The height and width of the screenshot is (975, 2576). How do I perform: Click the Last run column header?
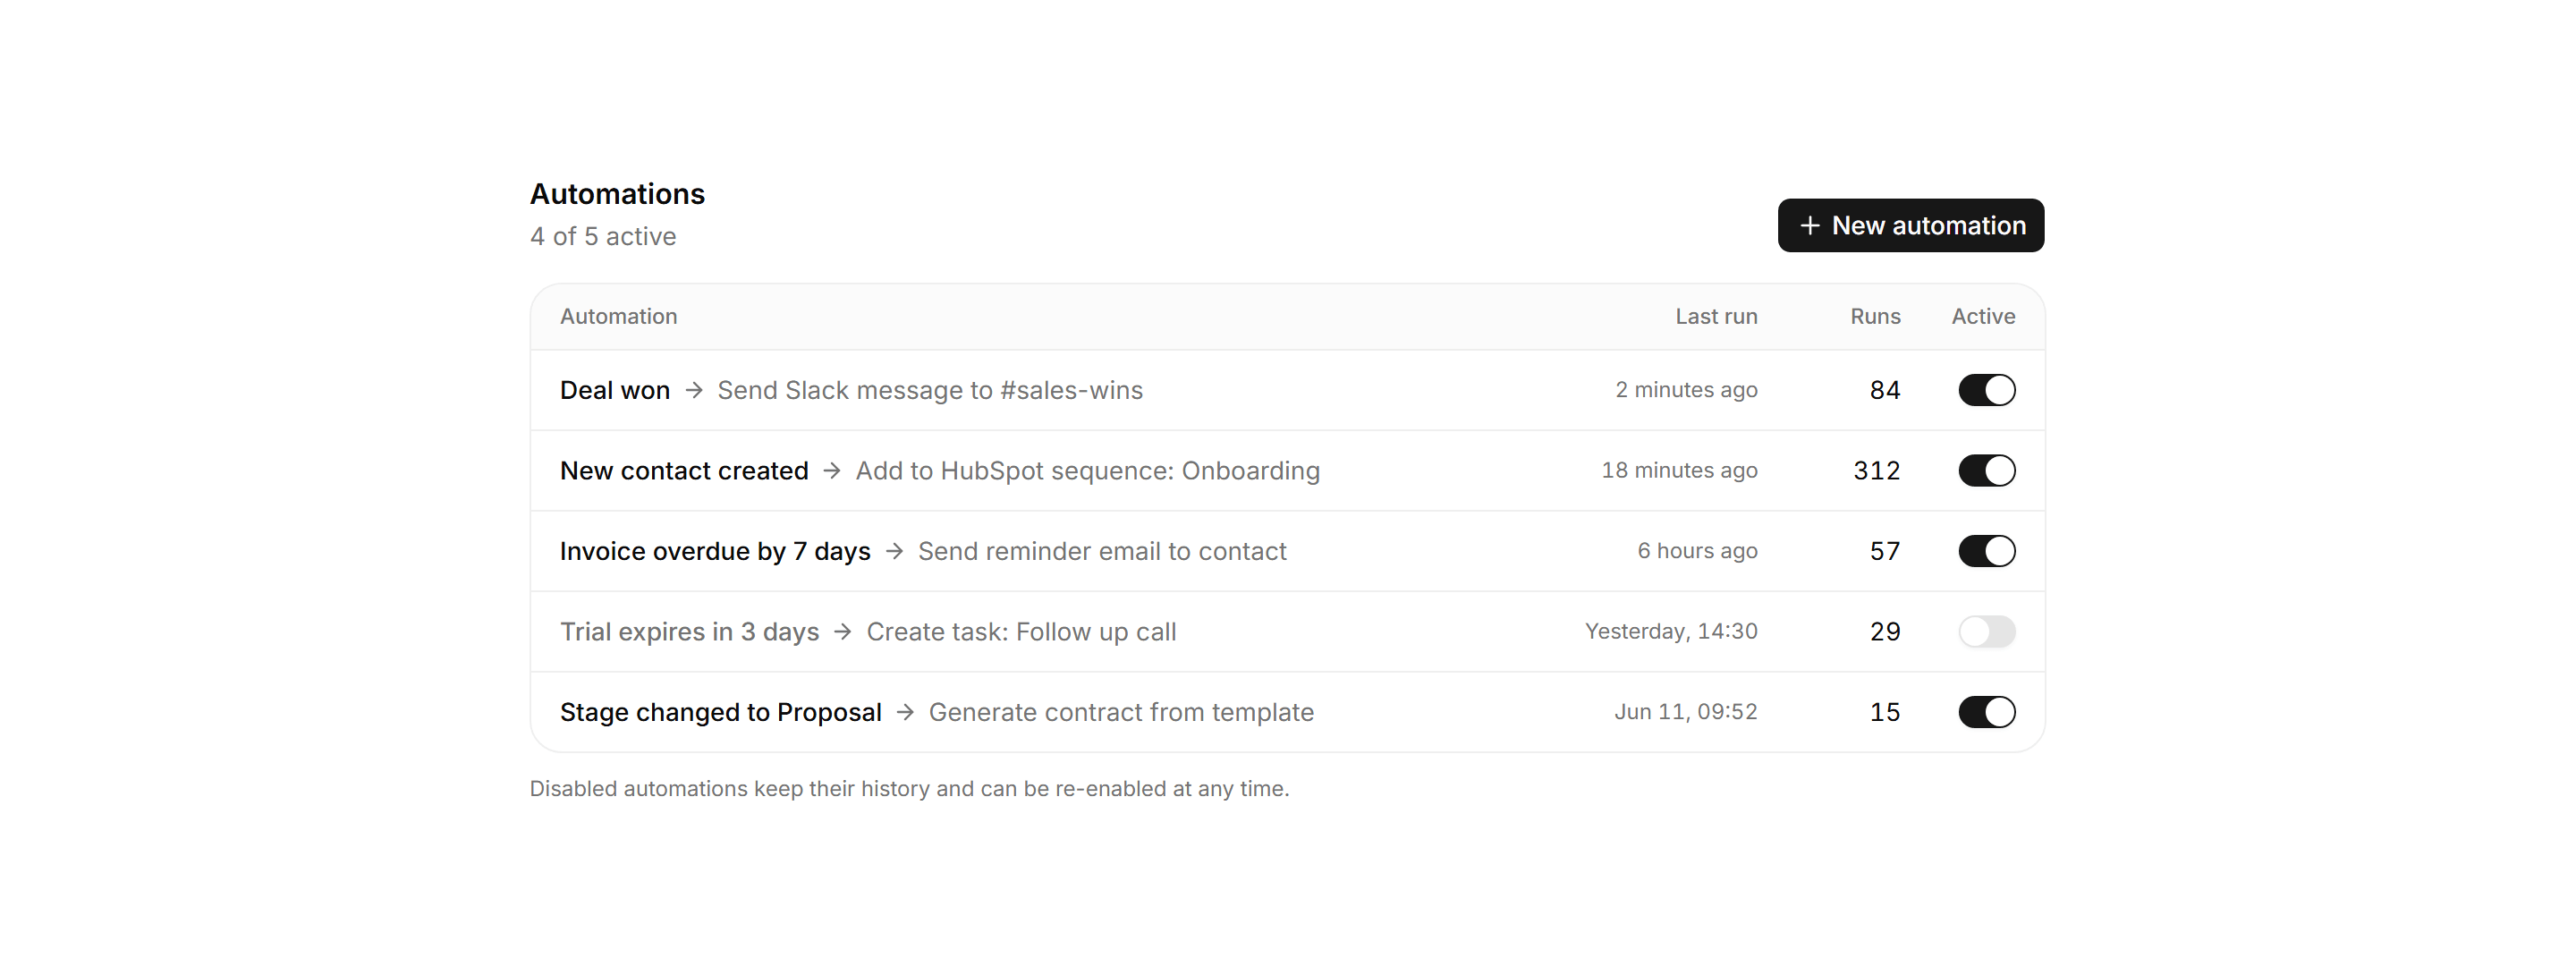[x=1716, y=316]
